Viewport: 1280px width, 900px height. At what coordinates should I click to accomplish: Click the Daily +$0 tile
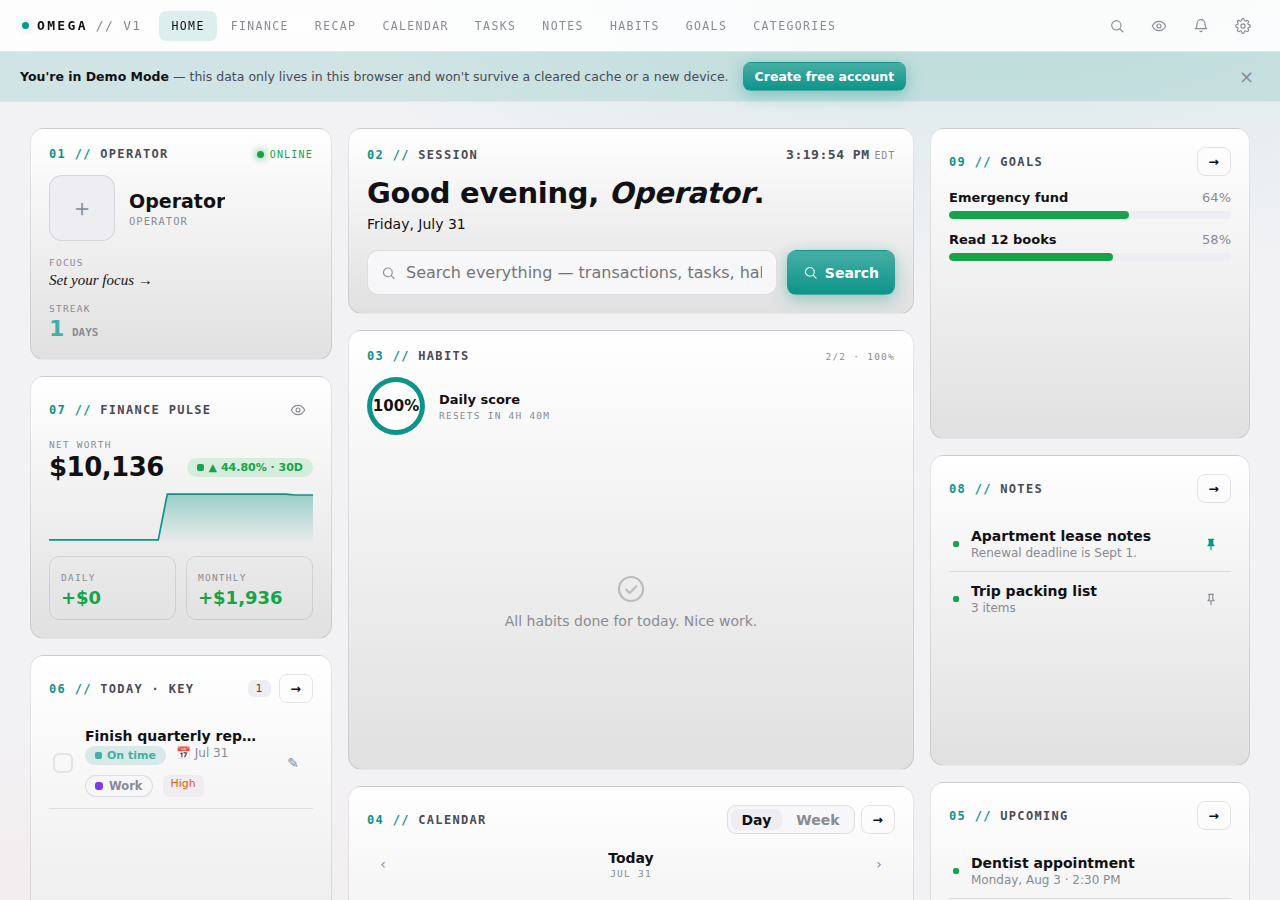[112, 588]
